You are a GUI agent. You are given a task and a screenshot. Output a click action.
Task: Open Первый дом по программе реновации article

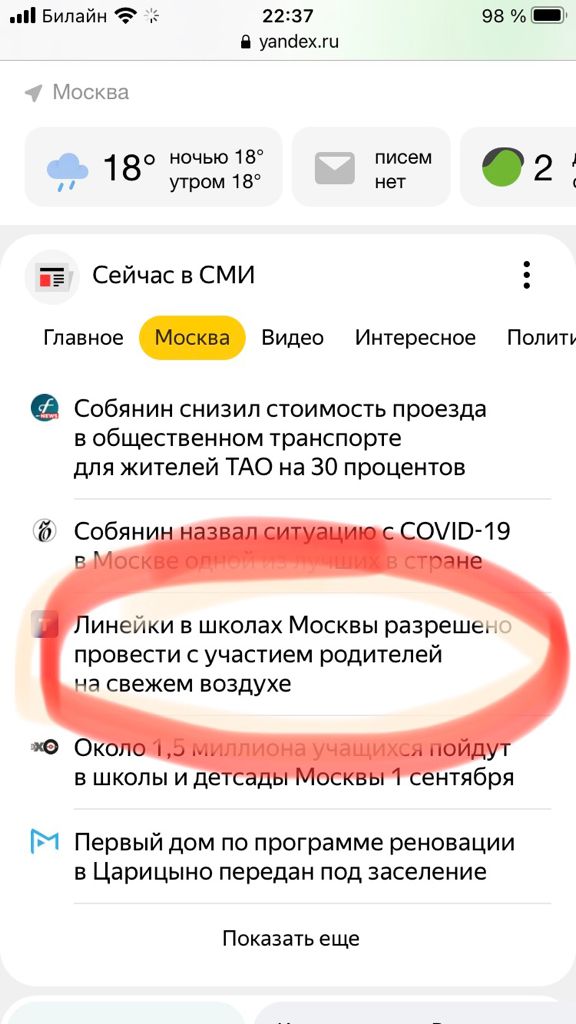[294, 857]
